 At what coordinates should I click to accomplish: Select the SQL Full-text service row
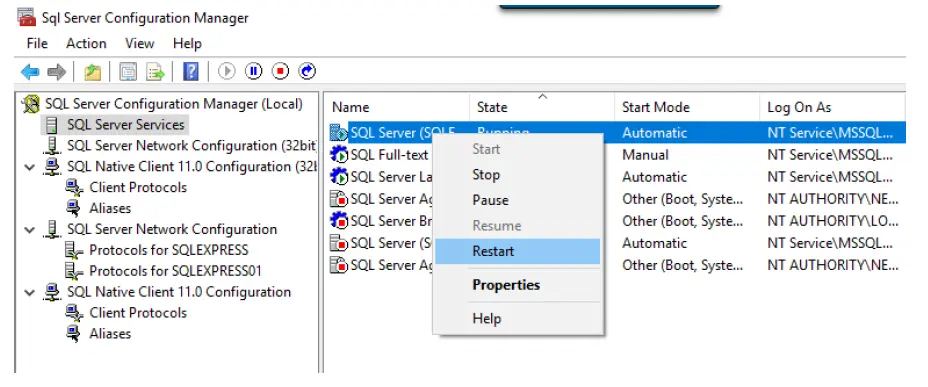point(389,155)
